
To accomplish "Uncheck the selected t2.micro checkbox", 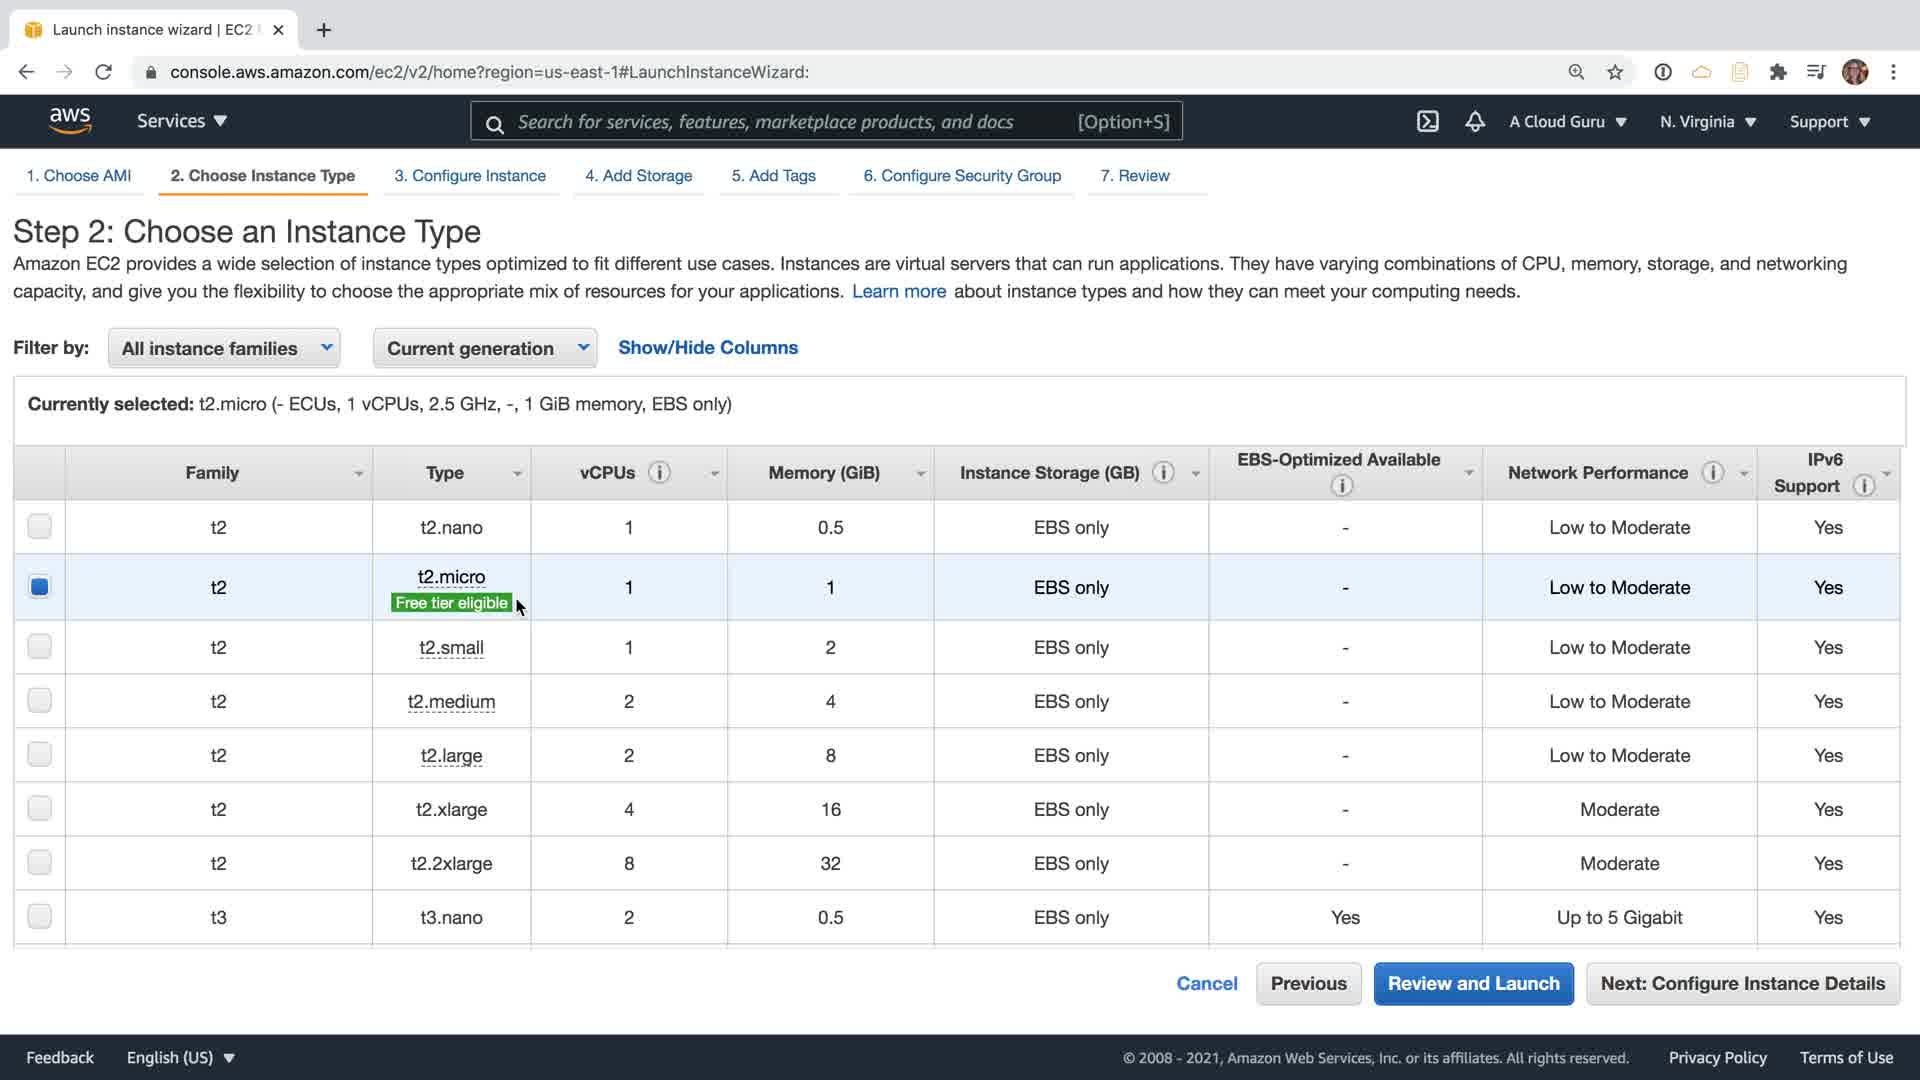I will [39, 587].
